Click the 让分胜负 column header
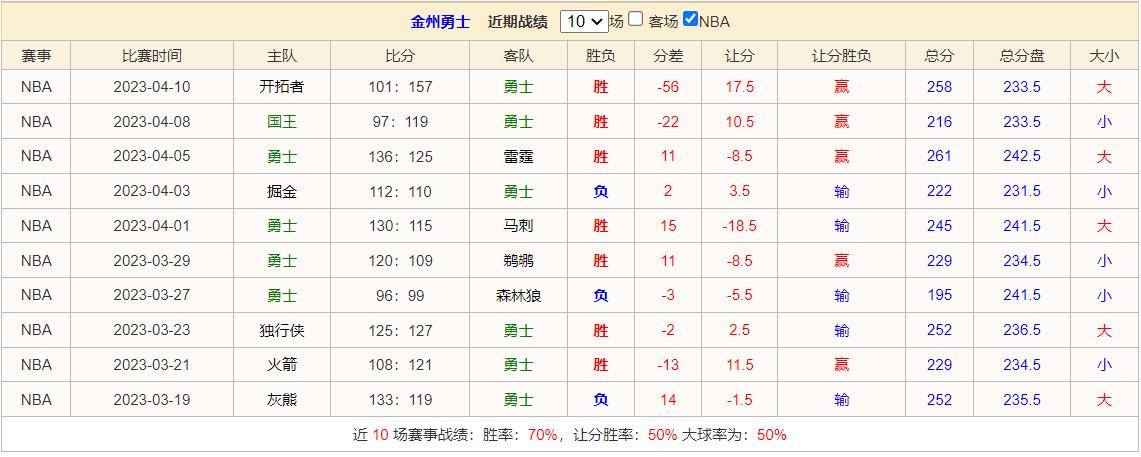 click(841, 55)
